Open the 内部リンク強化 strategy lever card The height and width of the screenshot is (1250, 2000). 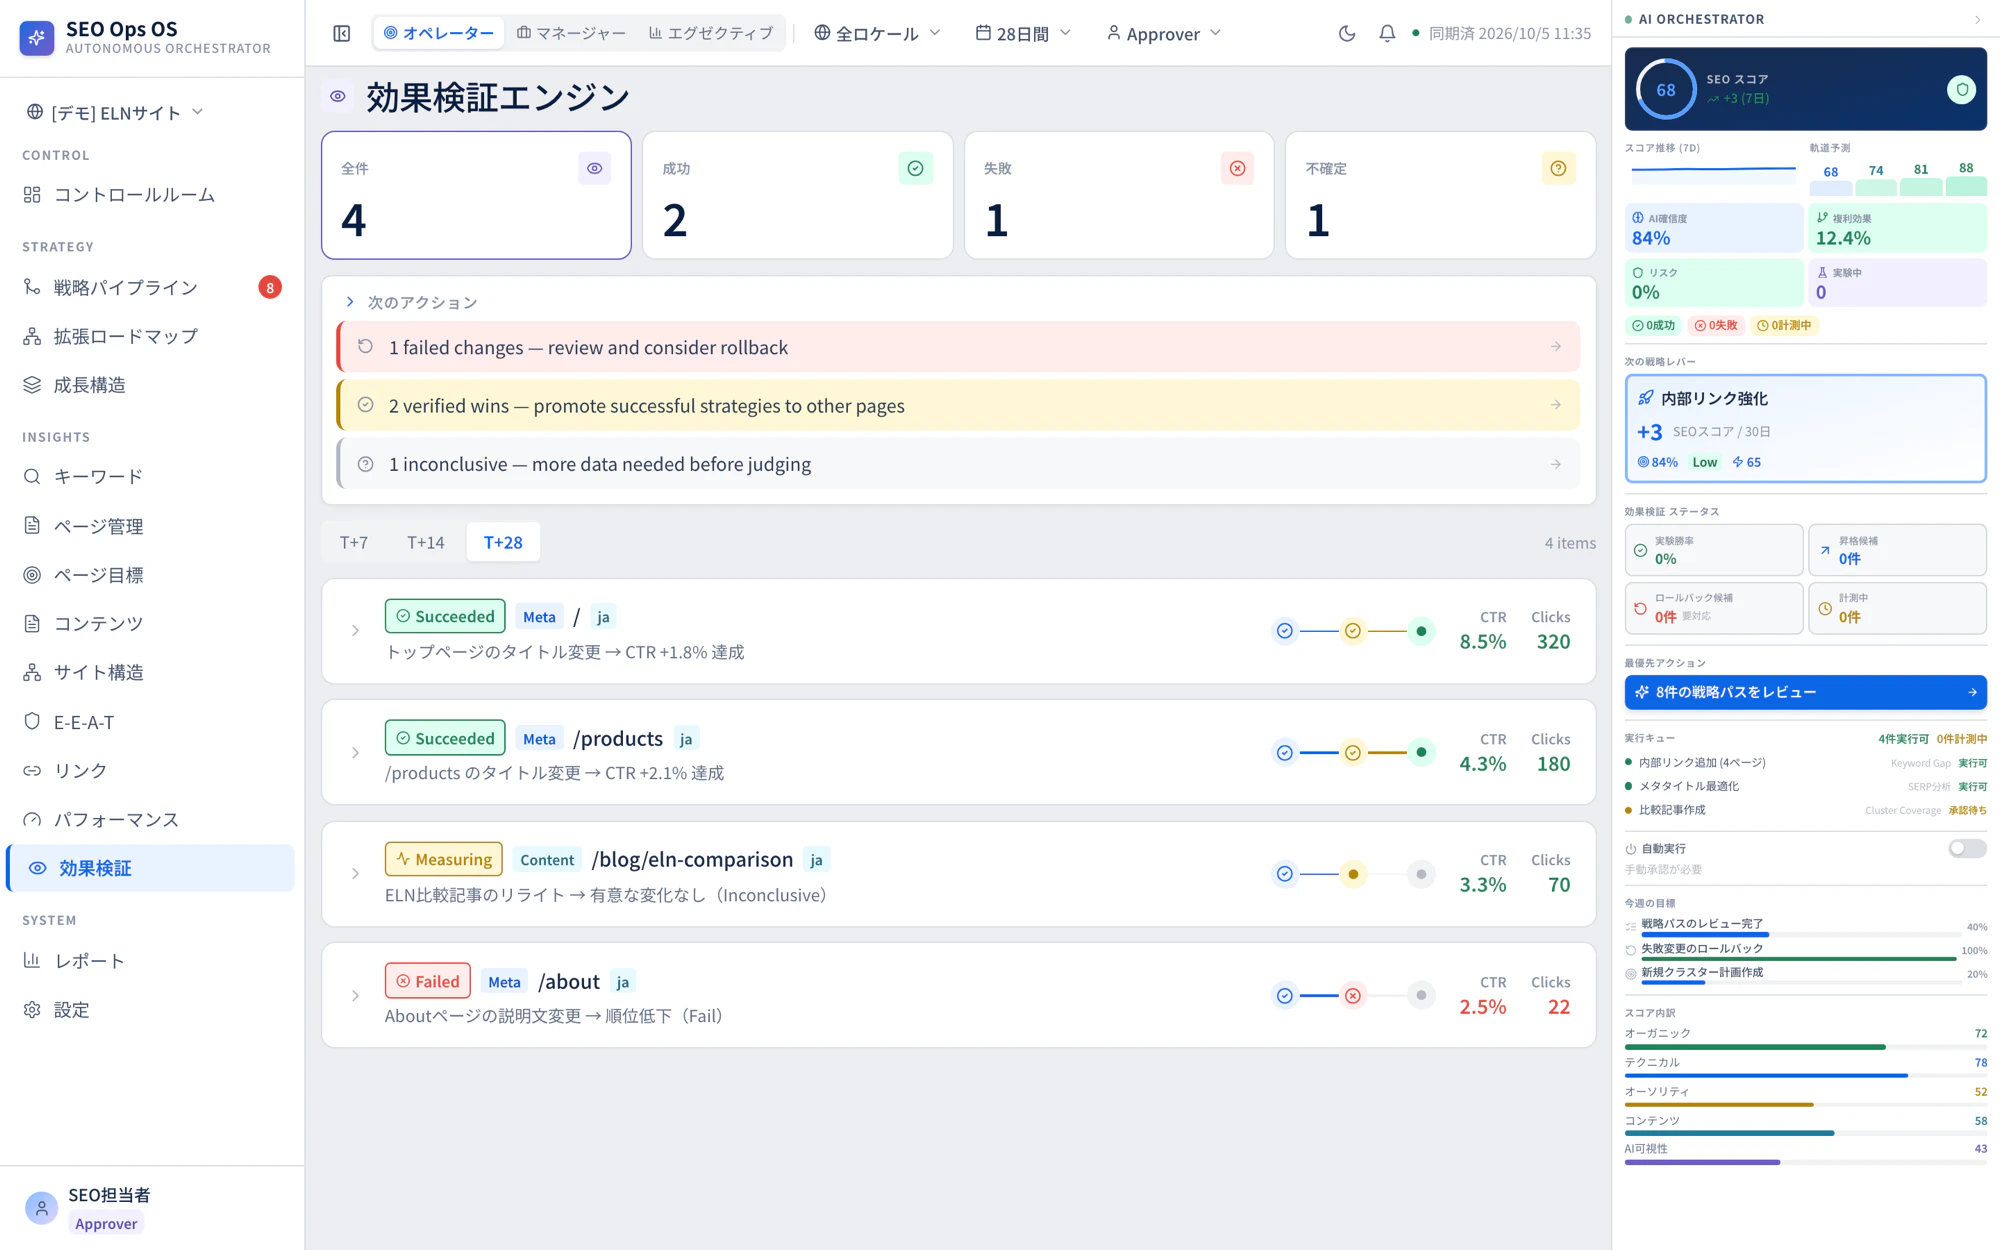[x=1805, y=429]
